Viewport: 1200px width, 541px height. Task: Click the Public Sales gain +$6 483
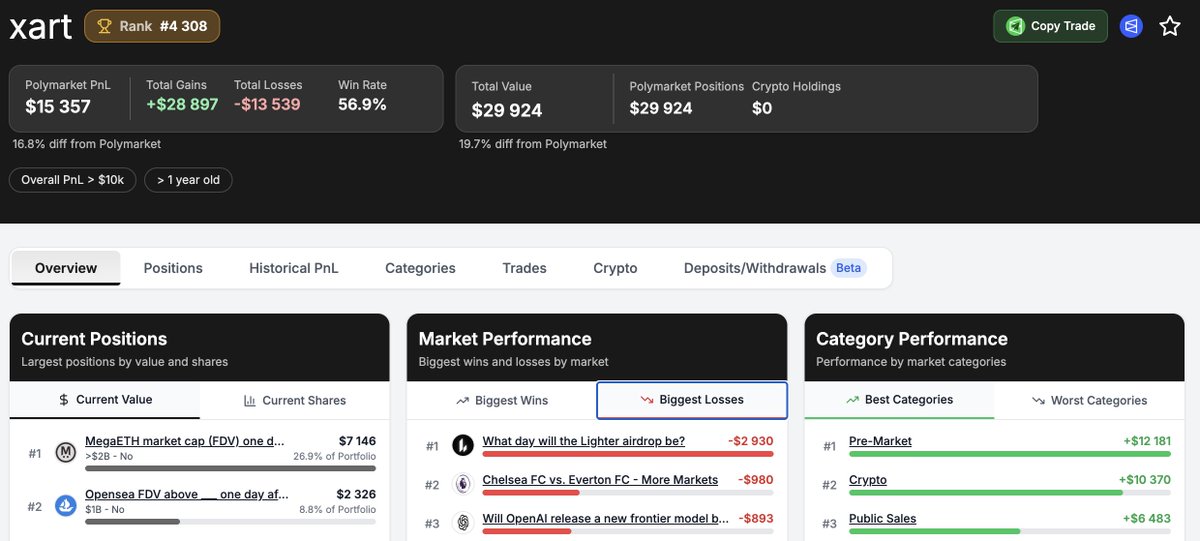pos(1147,519)
